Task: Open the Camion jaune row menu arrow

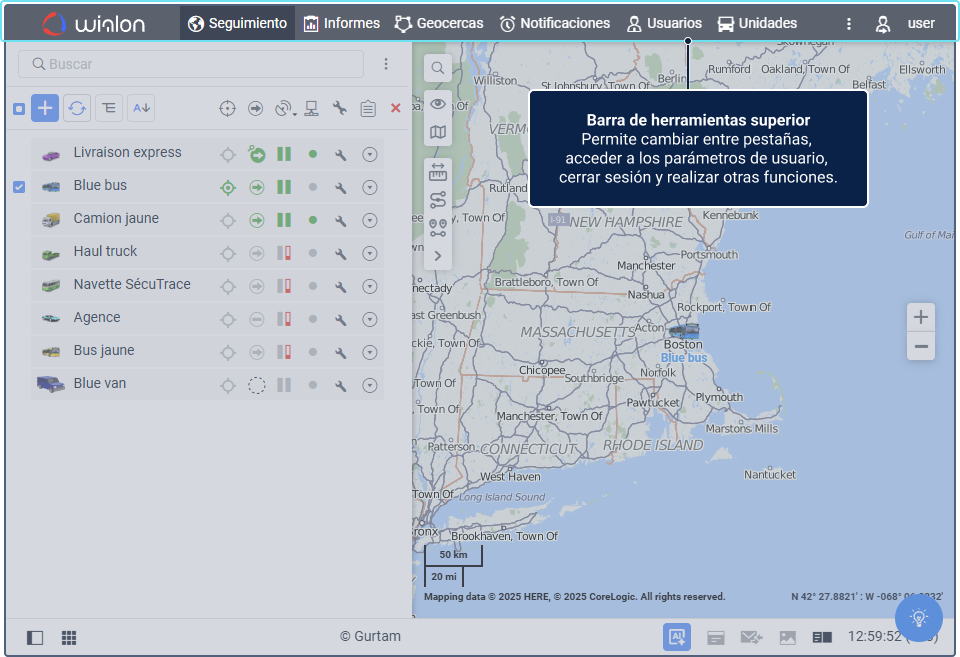Action: [369, 221]
